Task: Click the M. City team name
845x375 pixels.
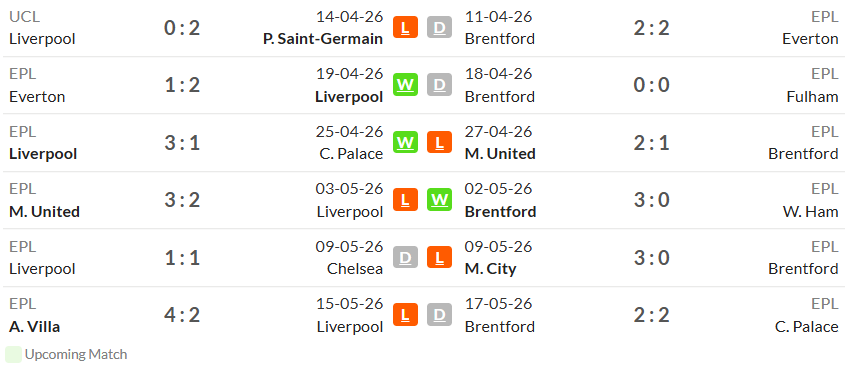Action: click(x=490, y=268)
